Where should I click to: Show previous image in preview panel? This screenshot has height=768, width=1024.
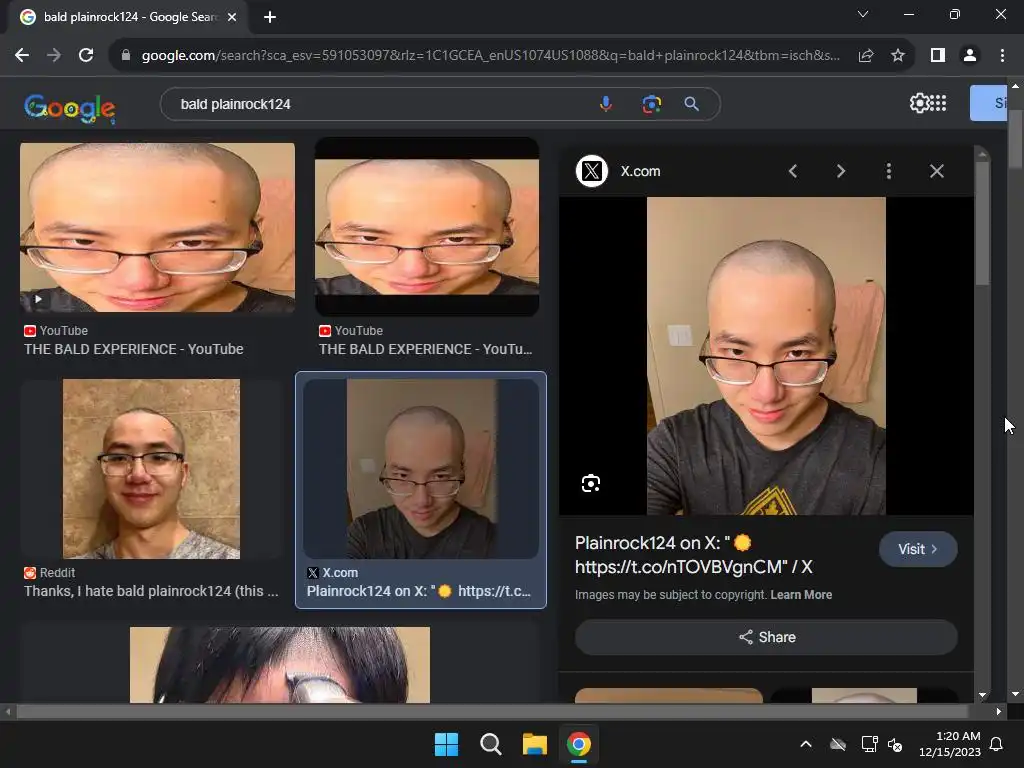[793, 171]
